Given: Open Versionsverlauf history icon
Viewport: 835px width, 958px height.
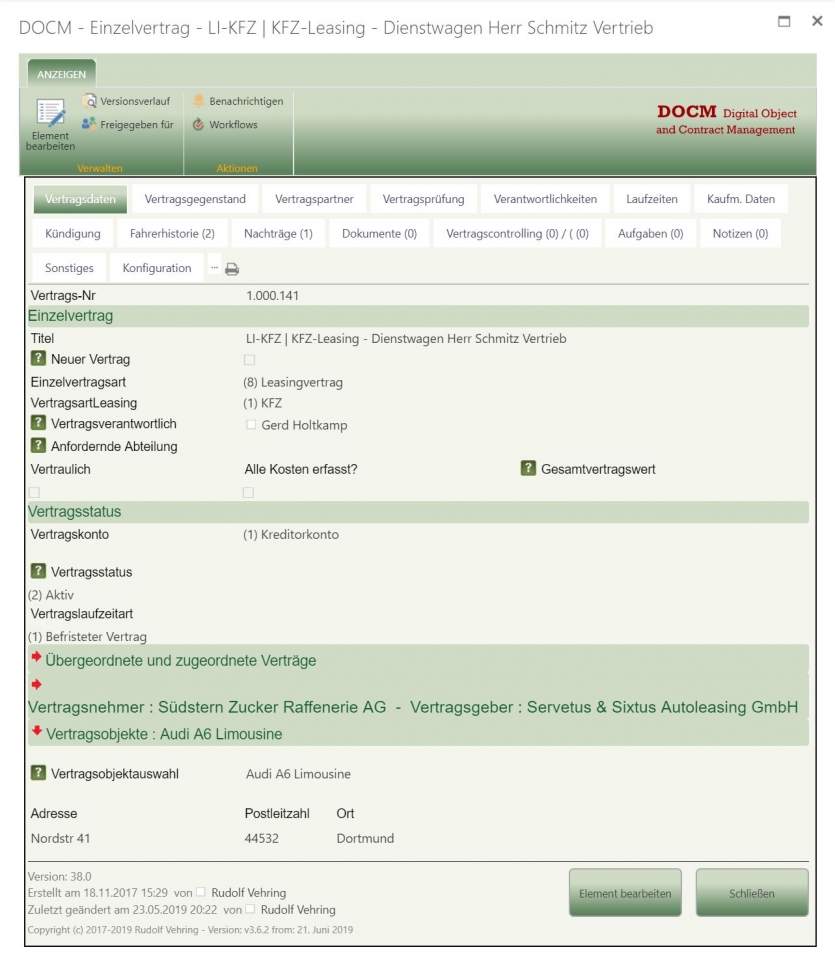Looking at the screenshot, I should 89,101.
